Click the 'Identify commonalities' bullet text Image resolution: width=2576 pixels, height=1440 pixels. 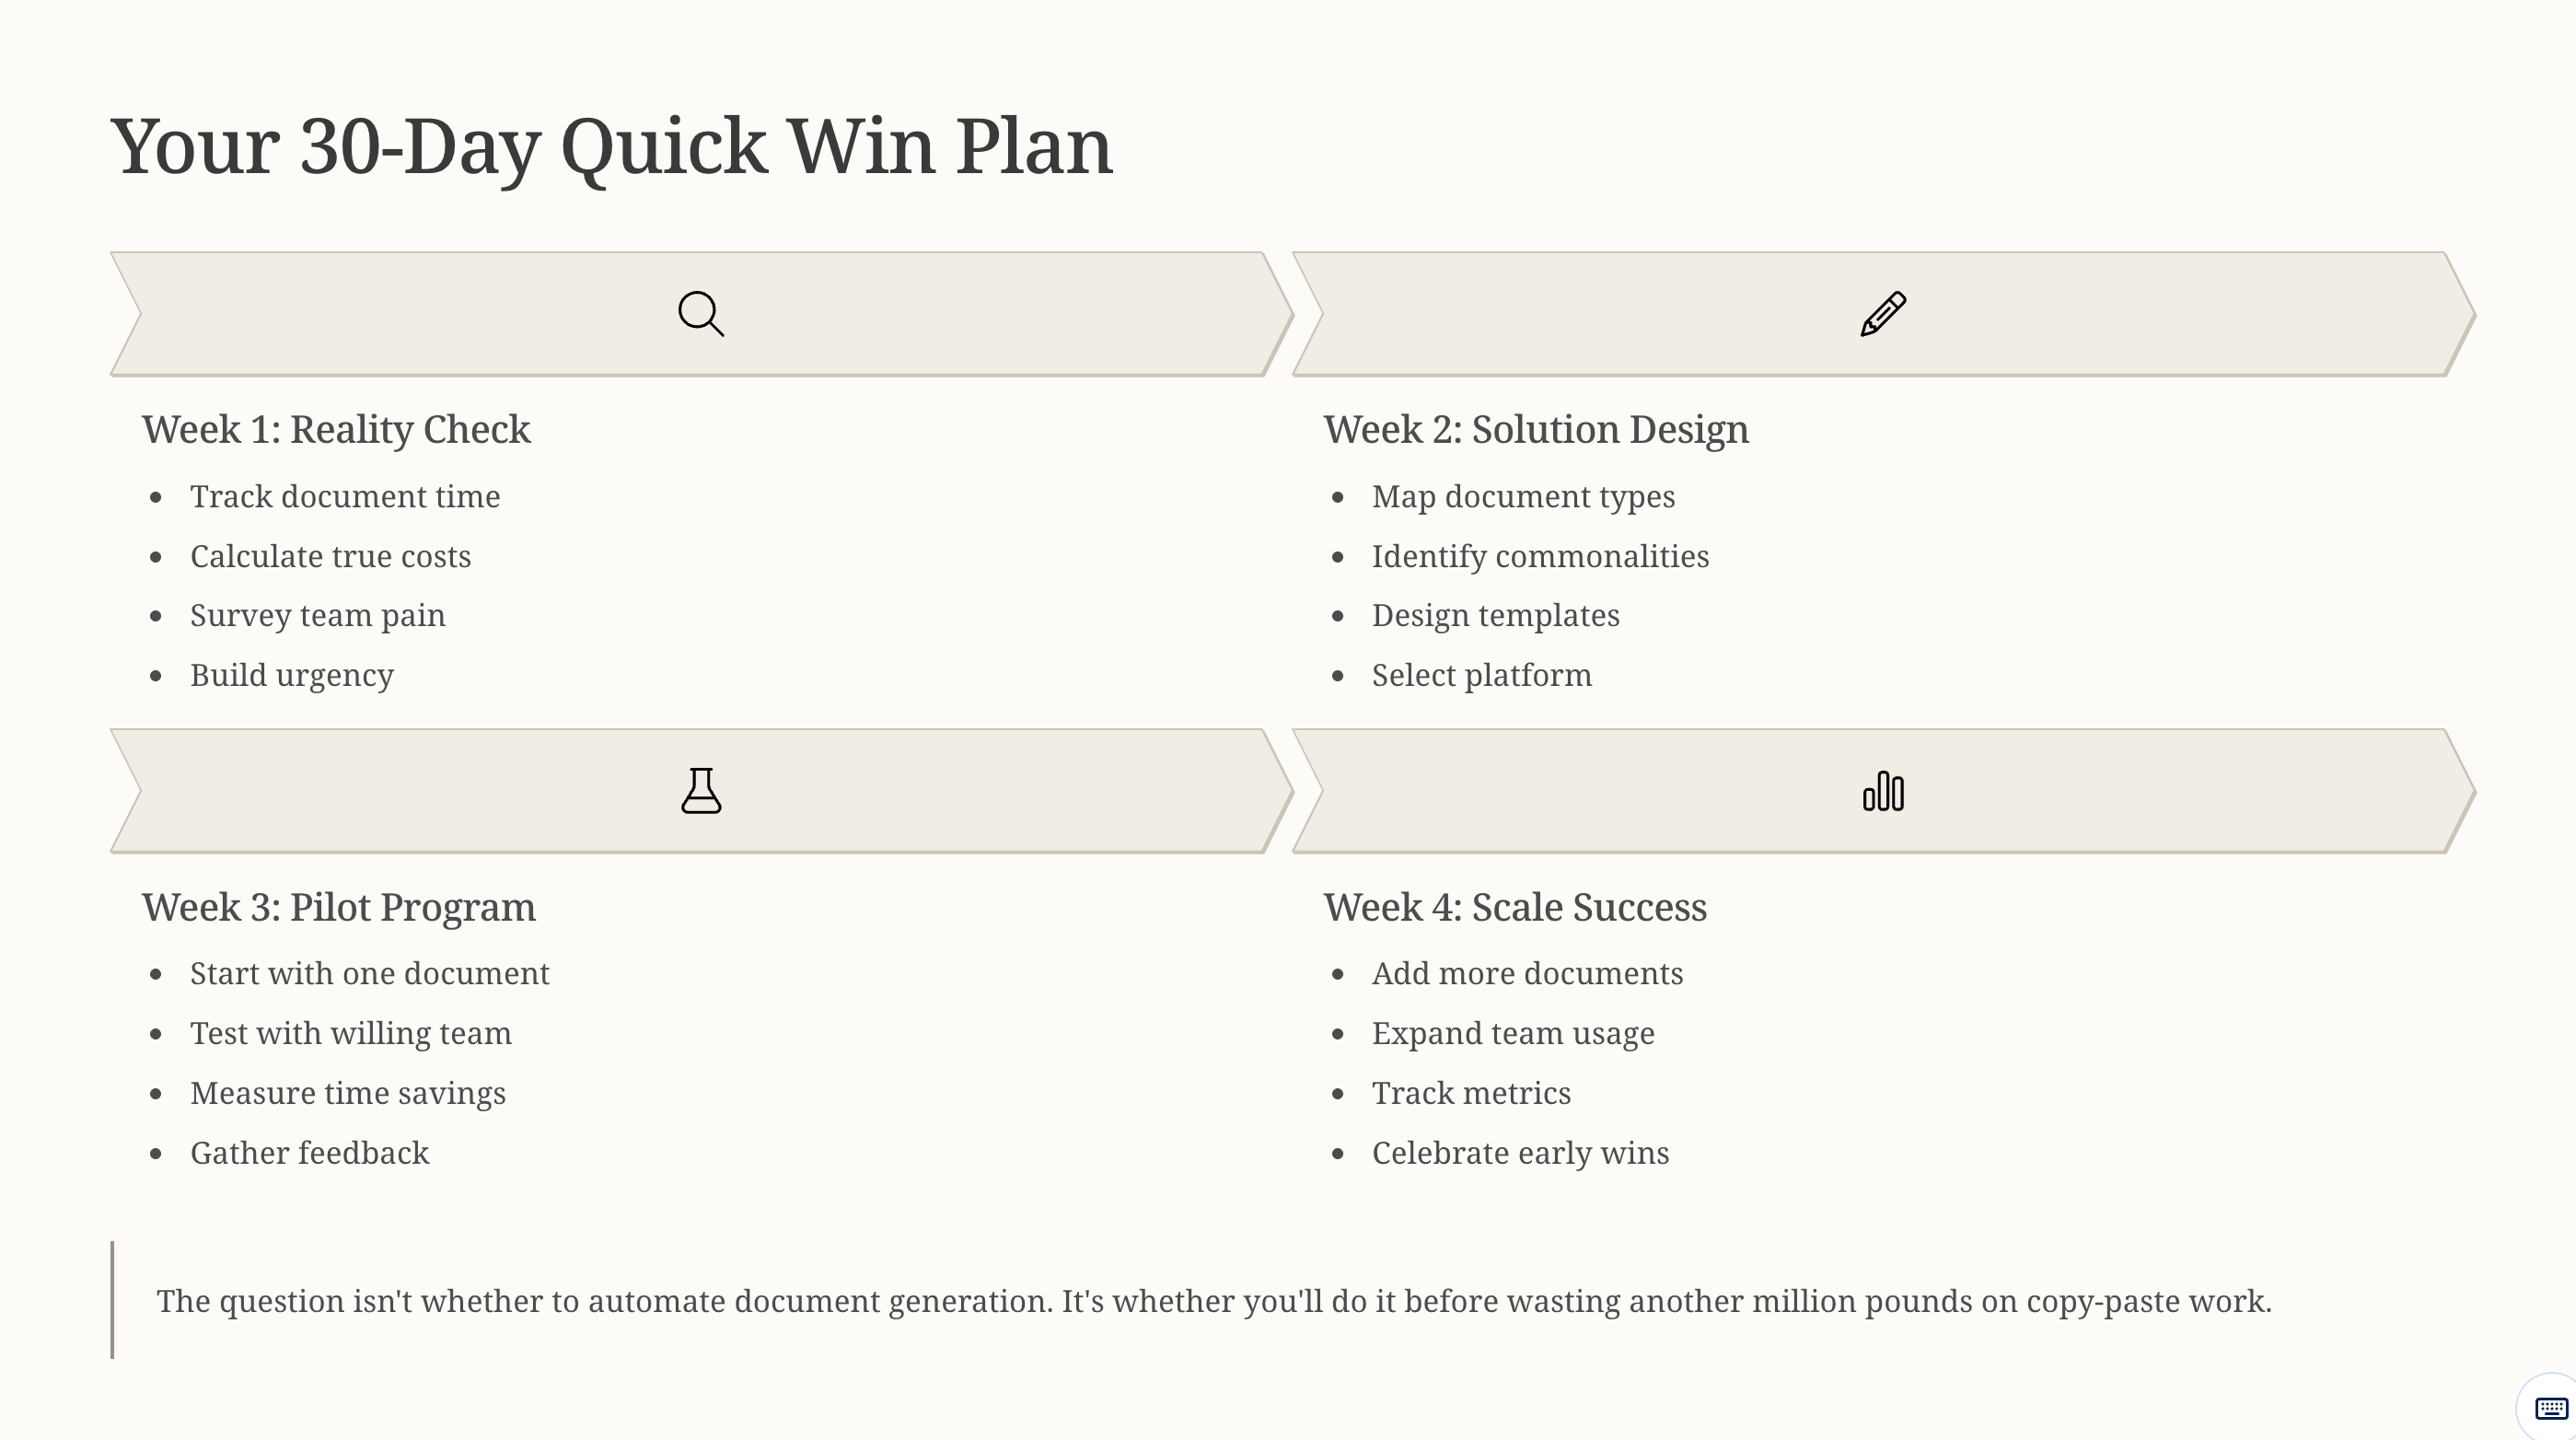click(x=1540, y=557)
